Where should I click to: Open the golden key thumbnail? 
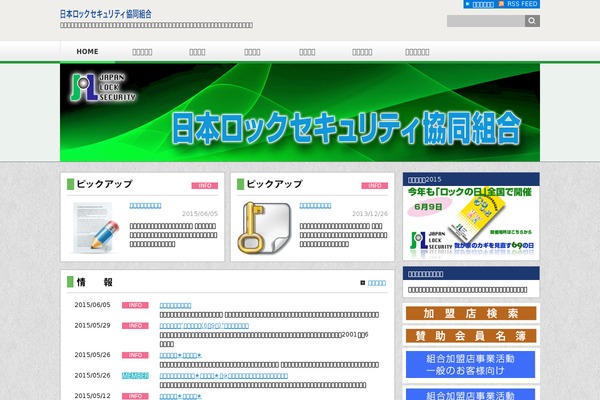pos(264,228)
